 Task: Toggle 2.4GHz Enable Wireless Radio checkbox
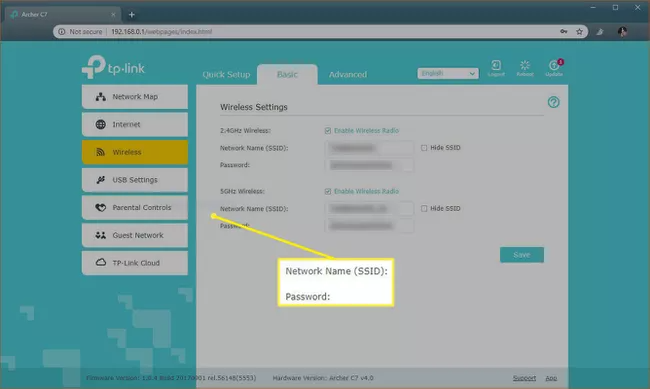pos(328,131)
